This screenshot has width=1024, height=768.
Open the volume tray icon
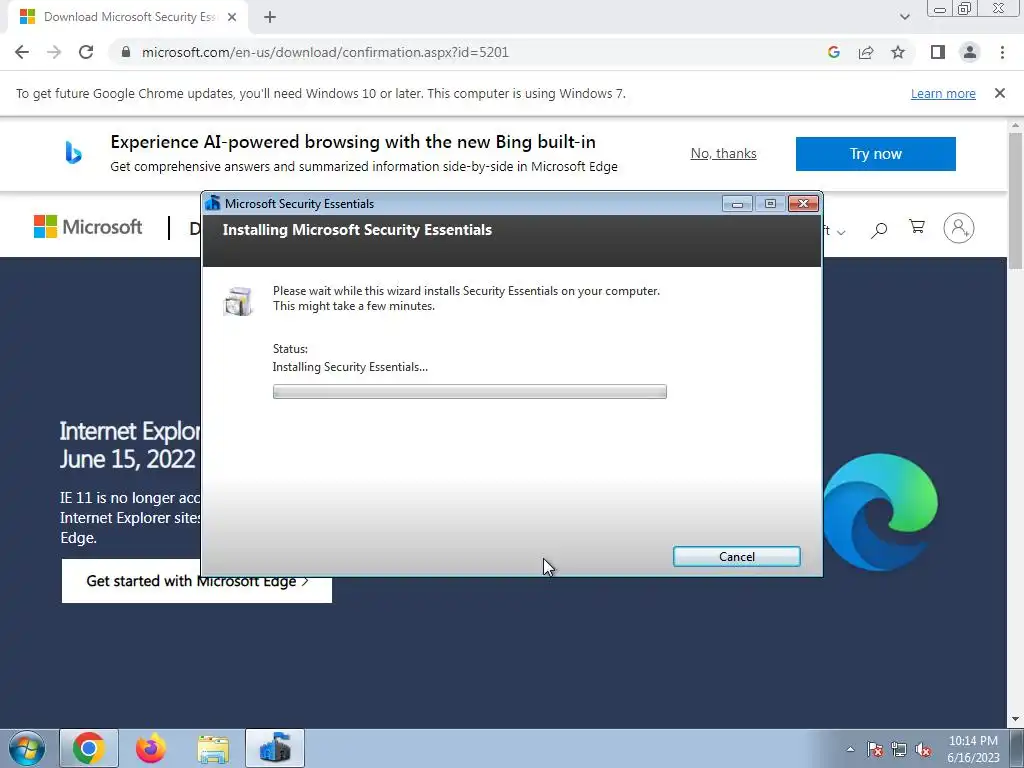pyautogui.click(x=923, y=749)
